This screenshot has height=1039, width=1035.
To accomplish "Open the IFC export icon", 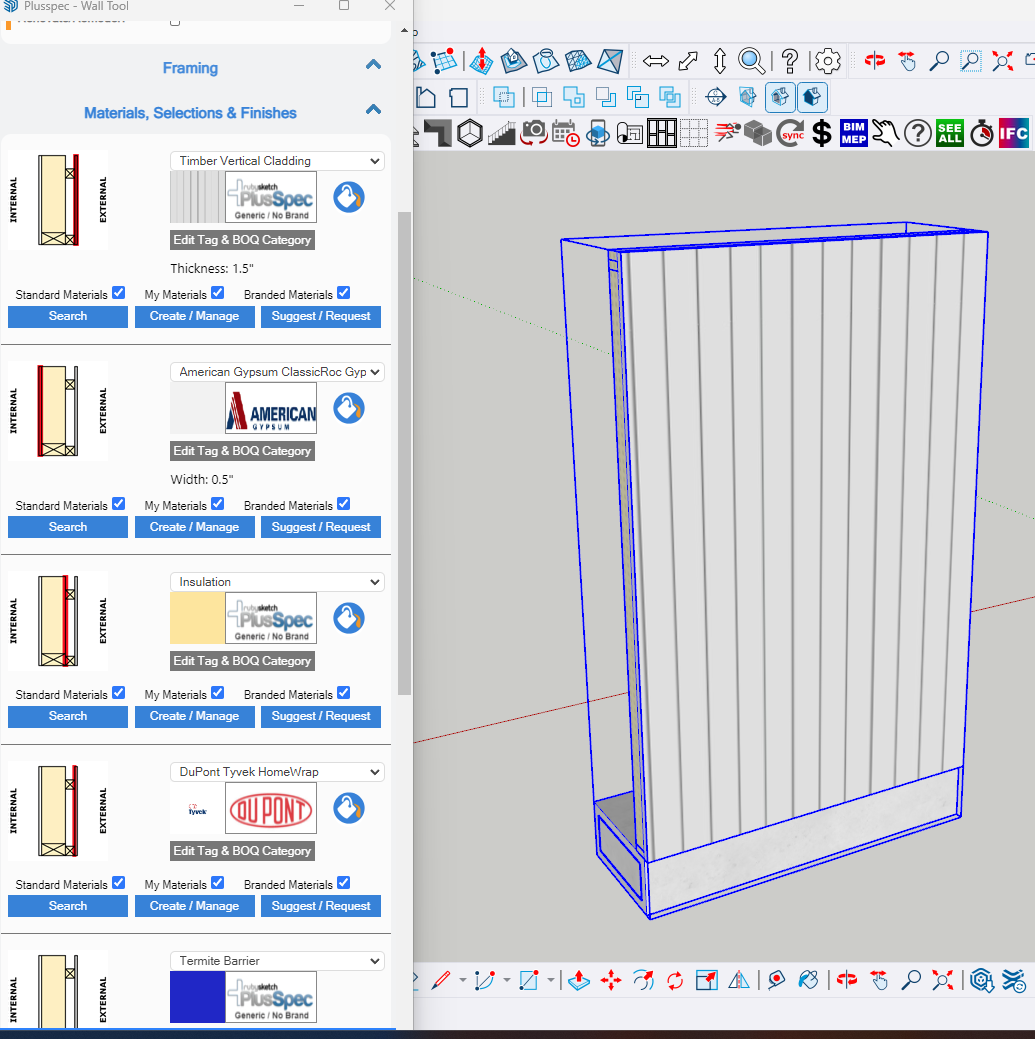I will (x=1014, y=133).
